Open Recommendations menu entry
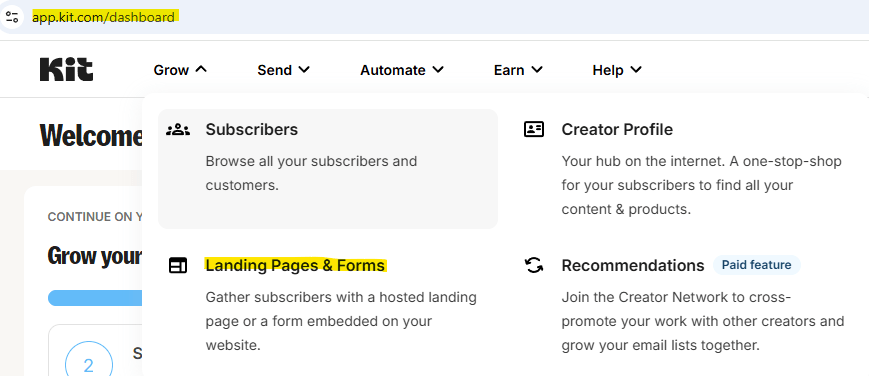 [x=633, y=266]
